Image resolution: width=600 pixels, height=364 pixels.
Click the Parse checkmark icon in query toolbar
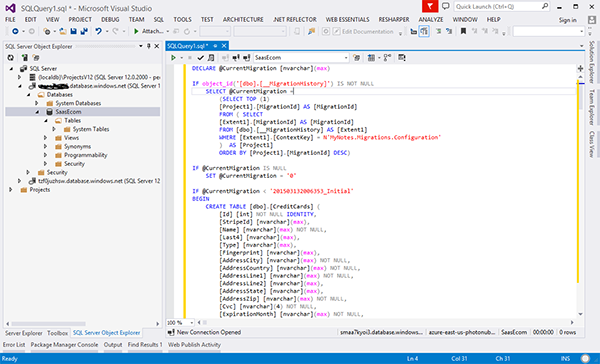200,57
